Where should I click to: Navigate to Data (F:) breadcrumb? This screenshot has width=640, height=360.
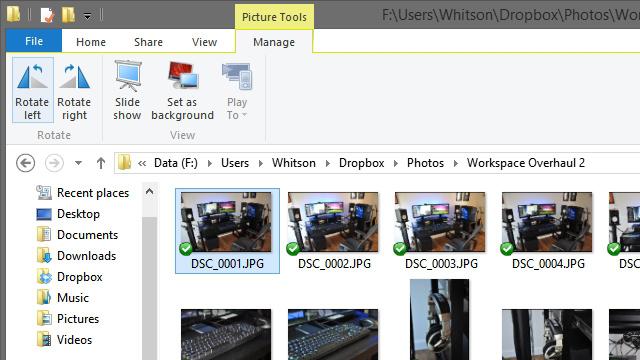tap(176, 163)
